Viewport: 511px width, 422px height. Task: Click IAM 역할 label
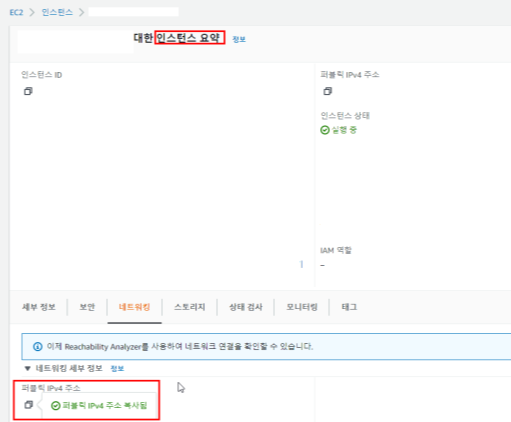(336, 250)
